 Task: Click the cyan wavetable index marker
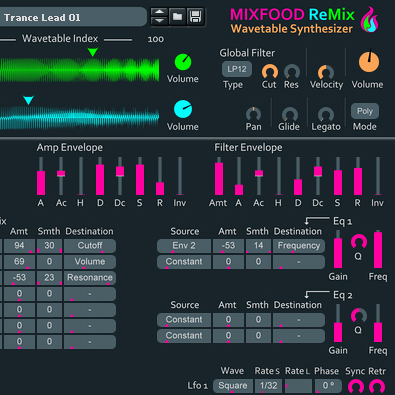coord(28,100)
